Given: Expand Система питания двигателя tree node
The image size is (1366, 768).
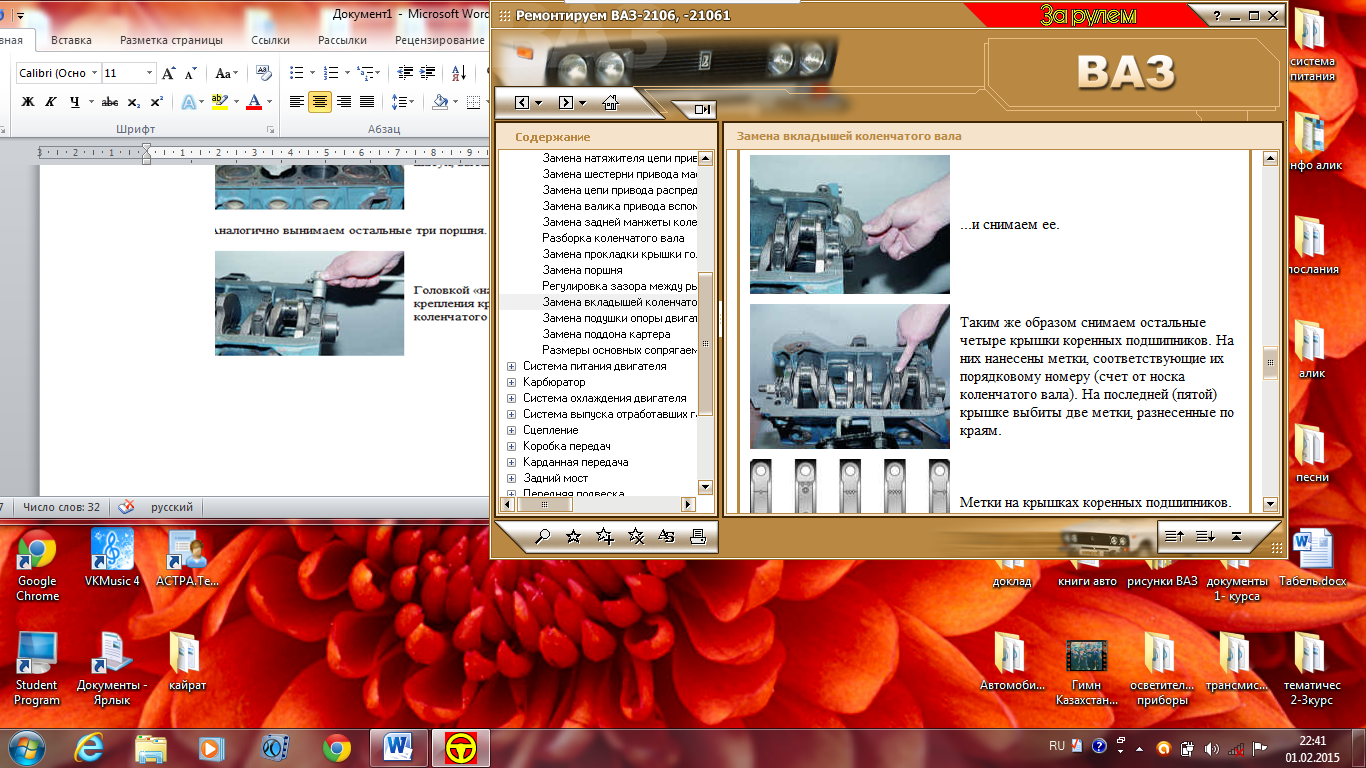Looking at the screenshot, I should click(512, 366).
